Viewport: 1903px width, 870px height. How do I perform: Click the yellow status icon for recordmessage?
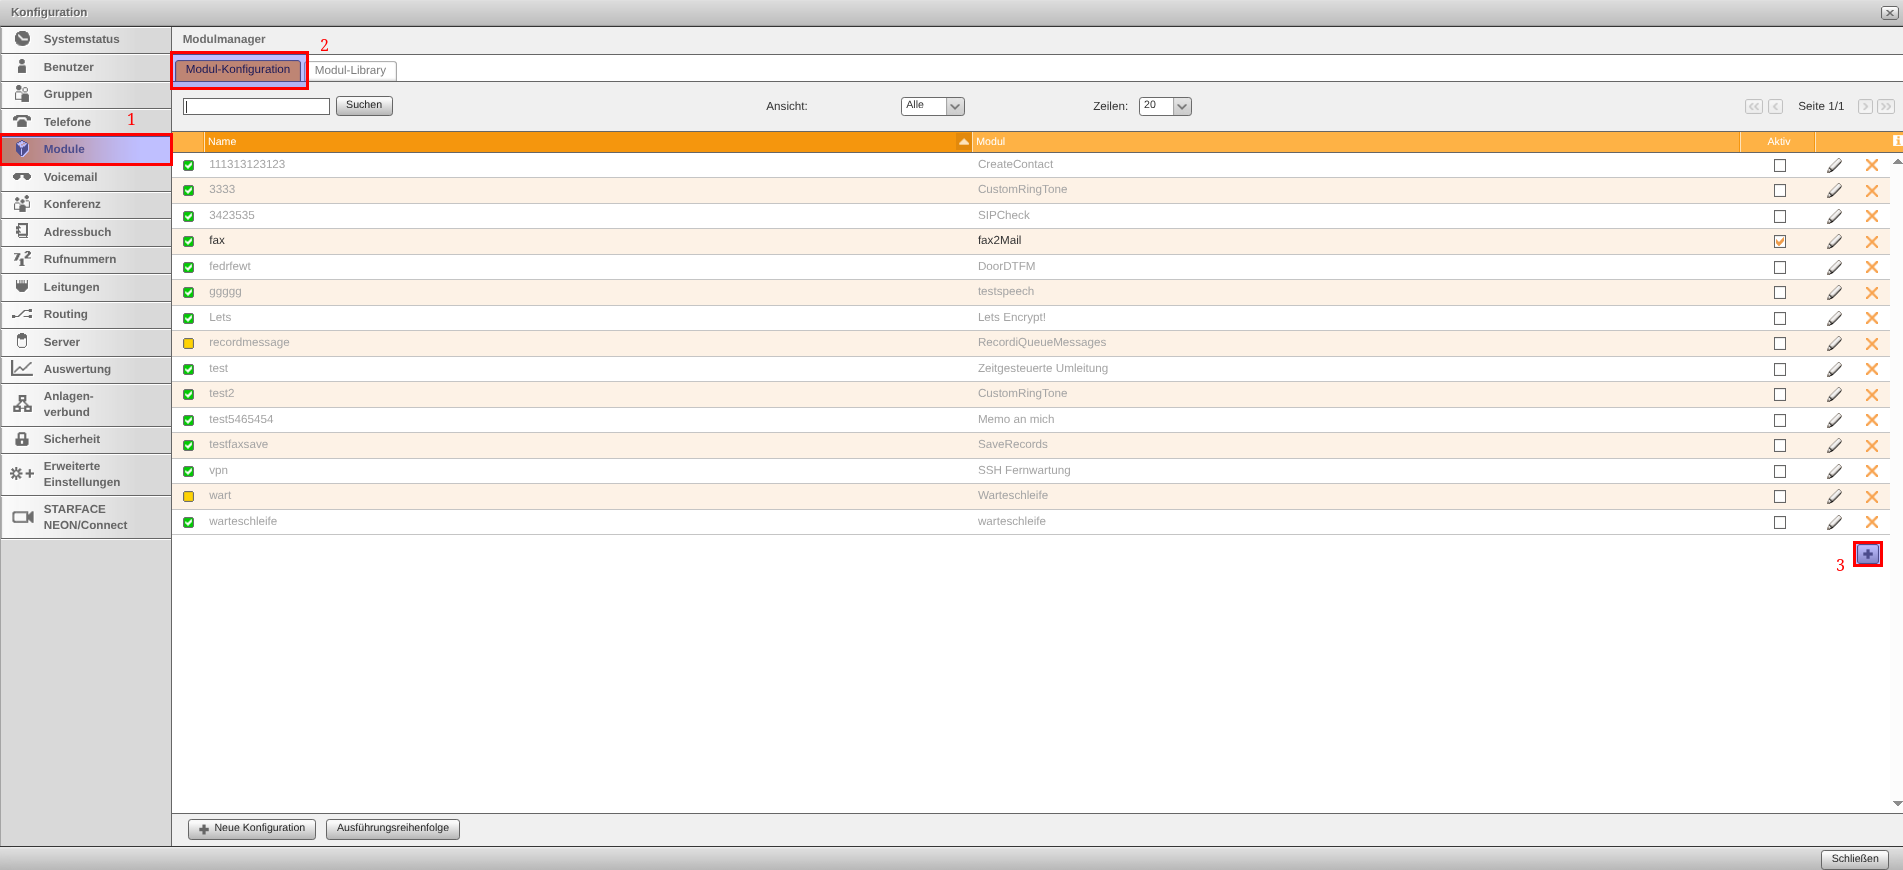coord(188,343)
